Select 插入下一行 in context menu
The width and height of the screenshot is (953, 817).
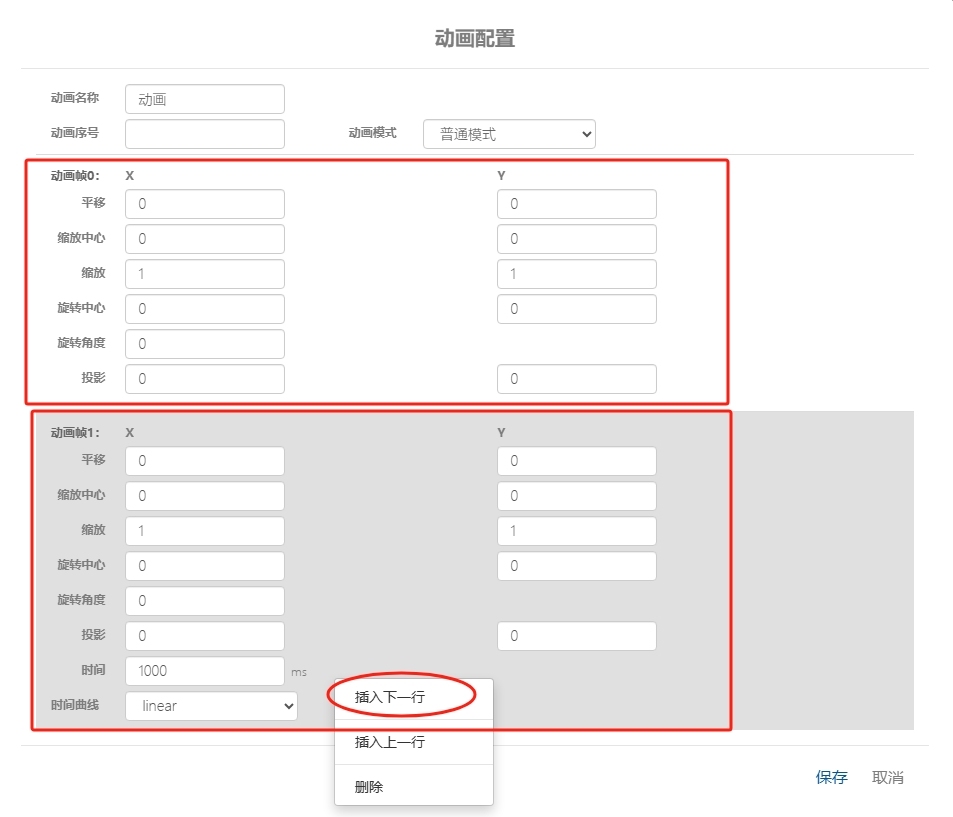pyautogui.click(x=390, y=697)
